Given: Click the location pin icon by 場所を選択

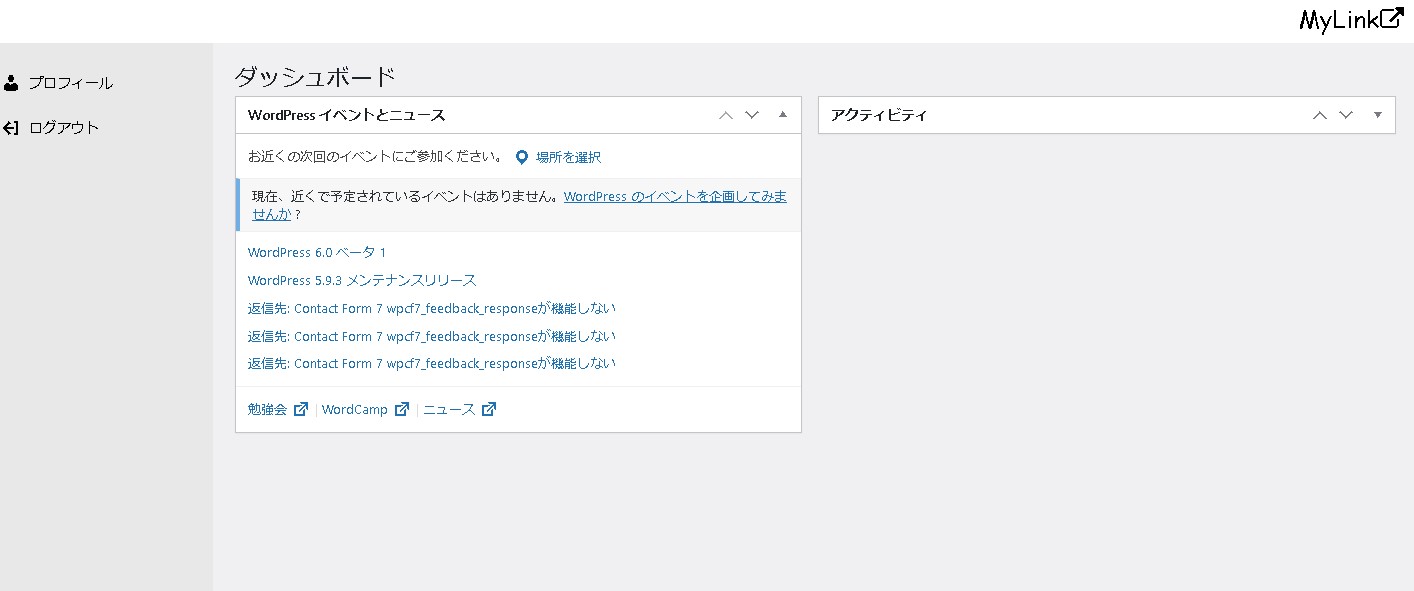Looking at the screenshot, I should (x=521, y=157).
